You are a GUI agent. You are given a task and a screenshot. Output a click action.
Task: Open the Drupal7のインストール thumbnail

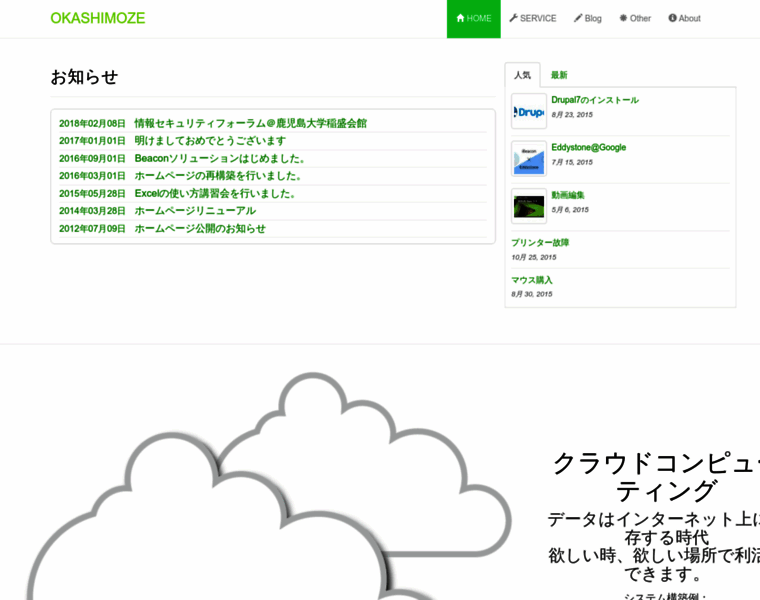click(529, 111)
